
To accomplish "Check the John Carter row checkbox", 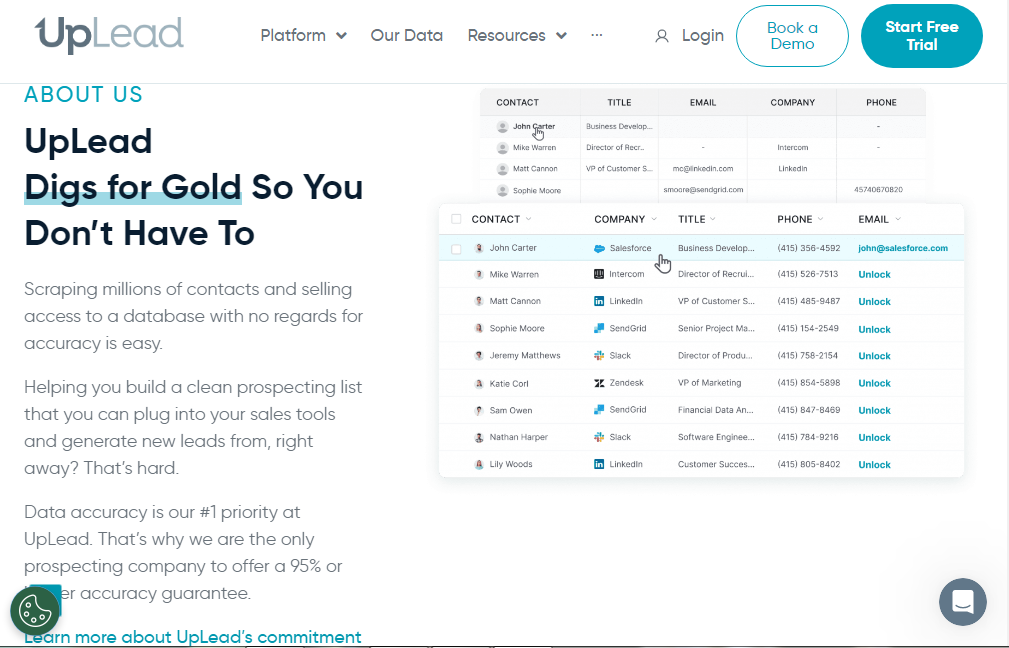I will coord(456,249).
